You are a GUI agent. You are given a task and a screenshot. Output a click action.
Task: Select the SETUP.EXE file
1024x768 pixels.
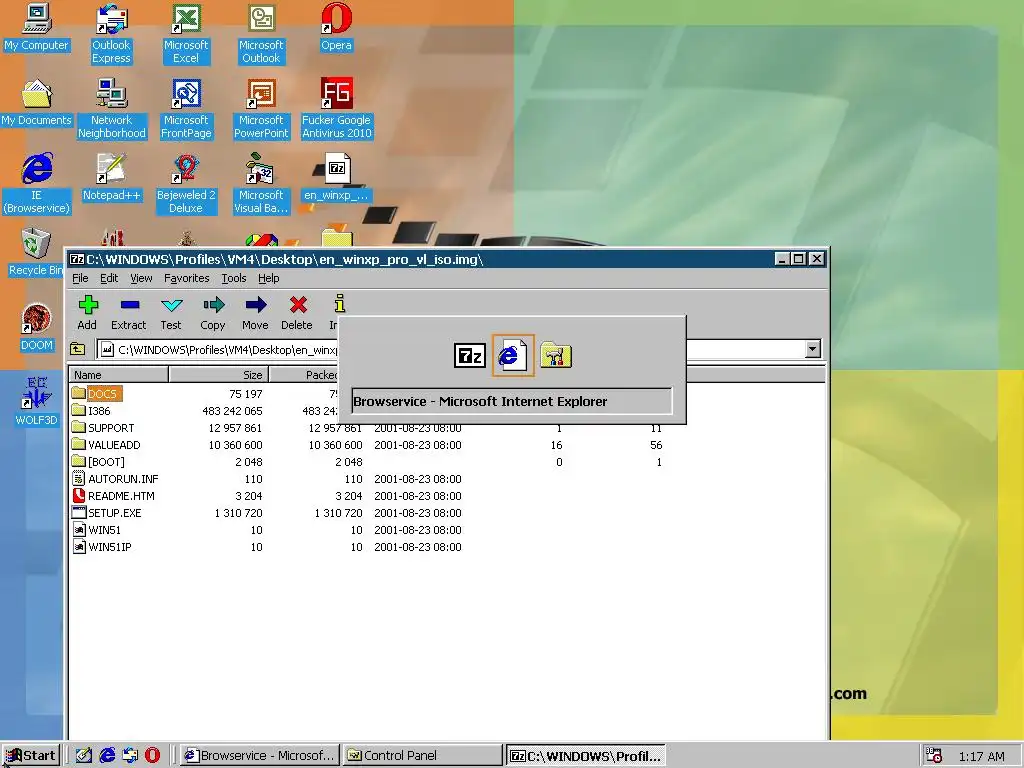point(106,513)
